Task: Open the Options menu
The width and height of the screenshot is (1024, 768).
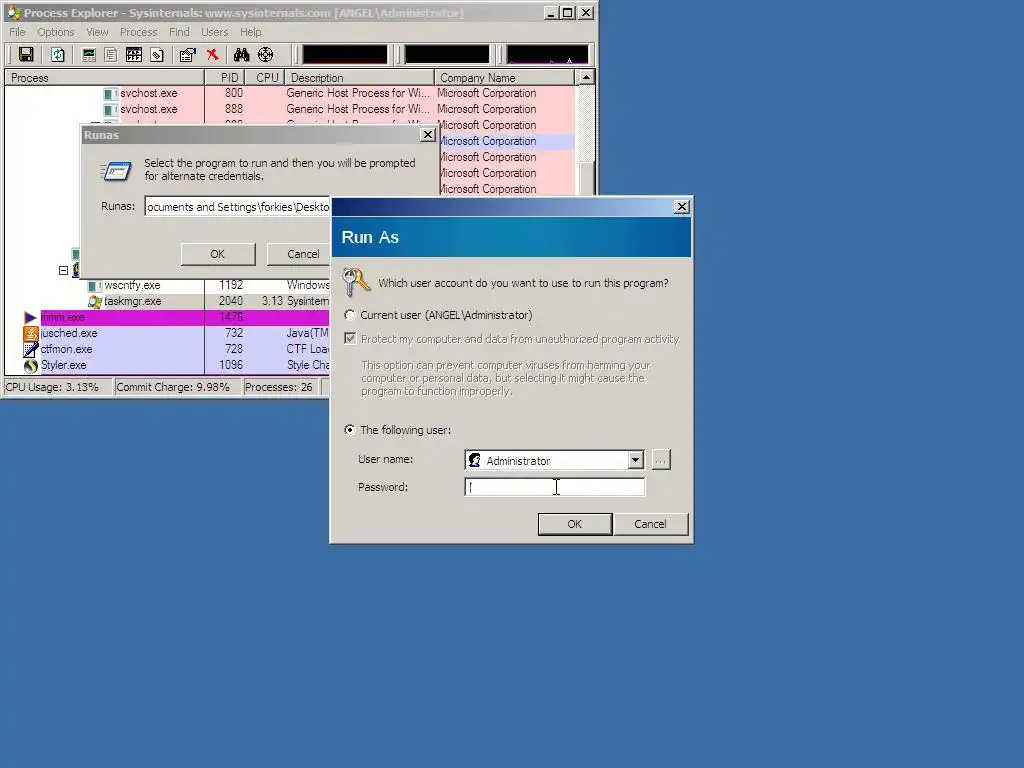Action: [x=56, y=32]
